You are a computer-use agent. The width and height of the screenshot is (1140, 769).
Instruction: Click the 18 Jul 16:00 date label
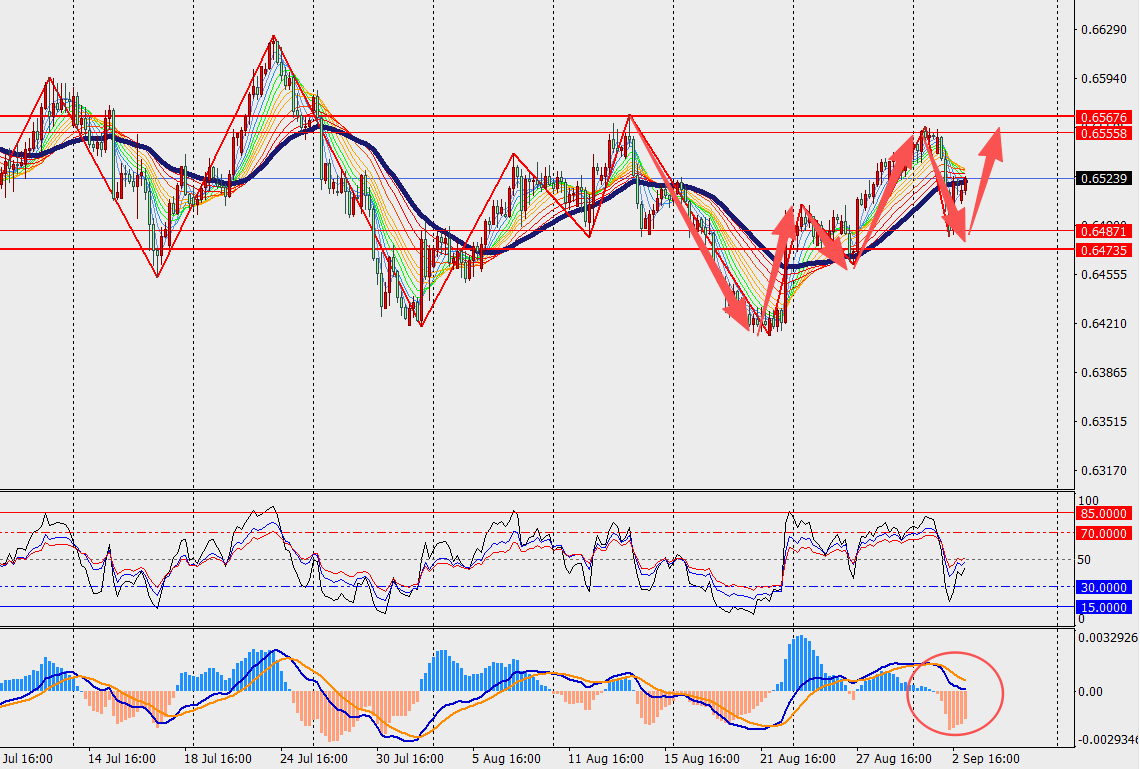click(217, 758)
